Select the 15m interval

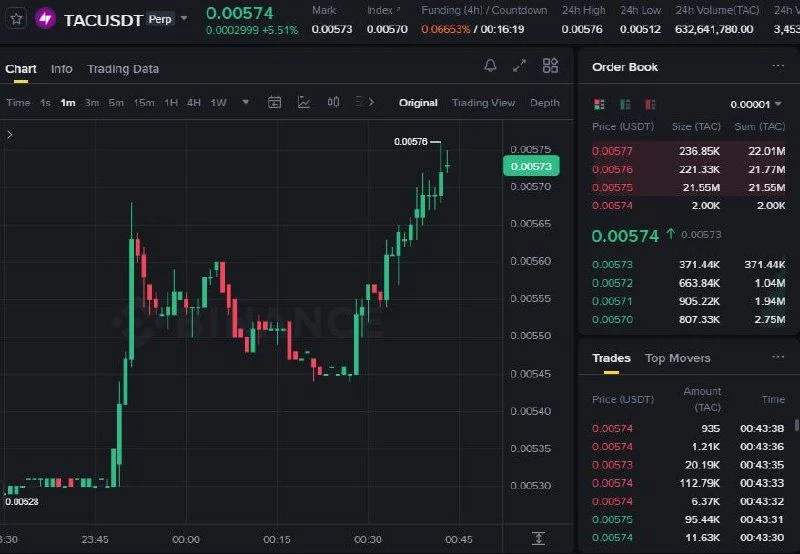(x=144, y=103)
